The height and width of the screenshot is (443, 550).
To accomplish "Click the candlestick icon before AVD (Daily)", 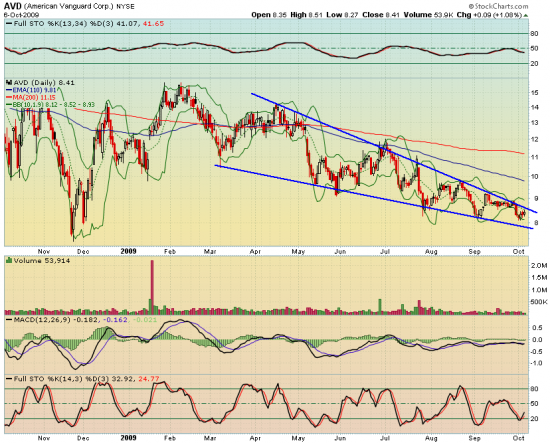I will (x=8, y=82).
